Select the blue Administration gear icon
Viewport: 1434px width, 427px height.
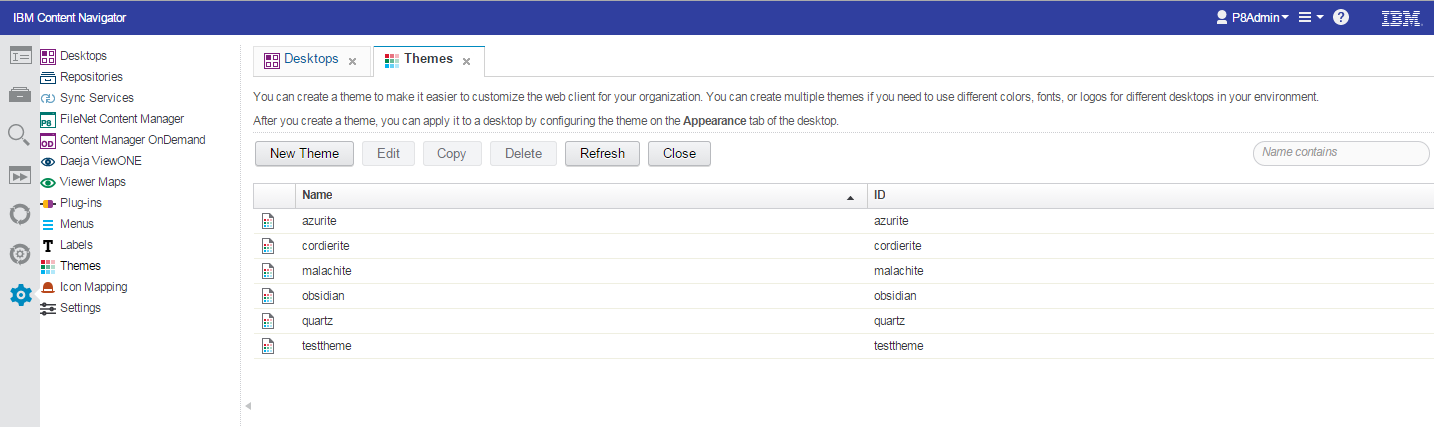click(20, 295)
